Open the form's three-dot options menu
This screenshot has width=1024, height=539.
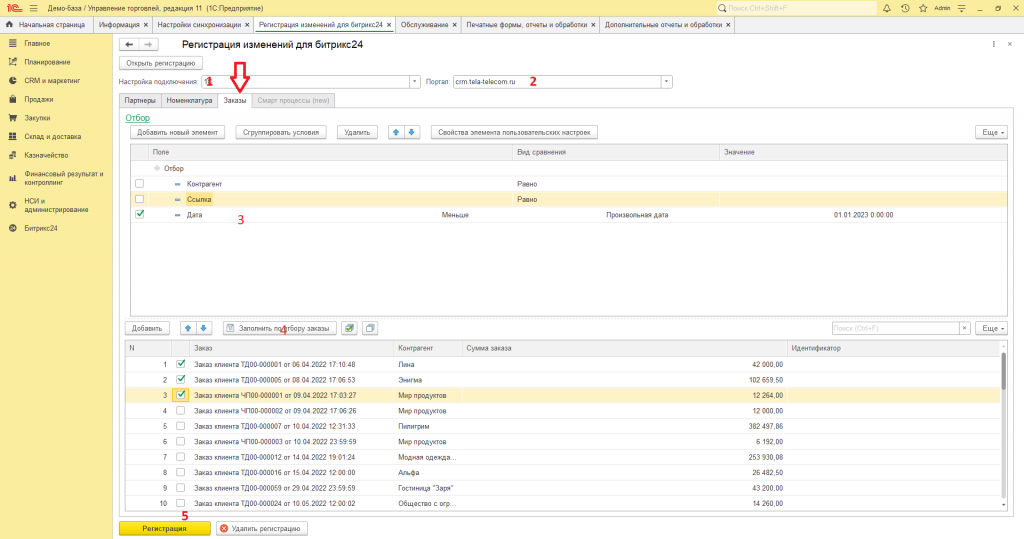point(994,44)
